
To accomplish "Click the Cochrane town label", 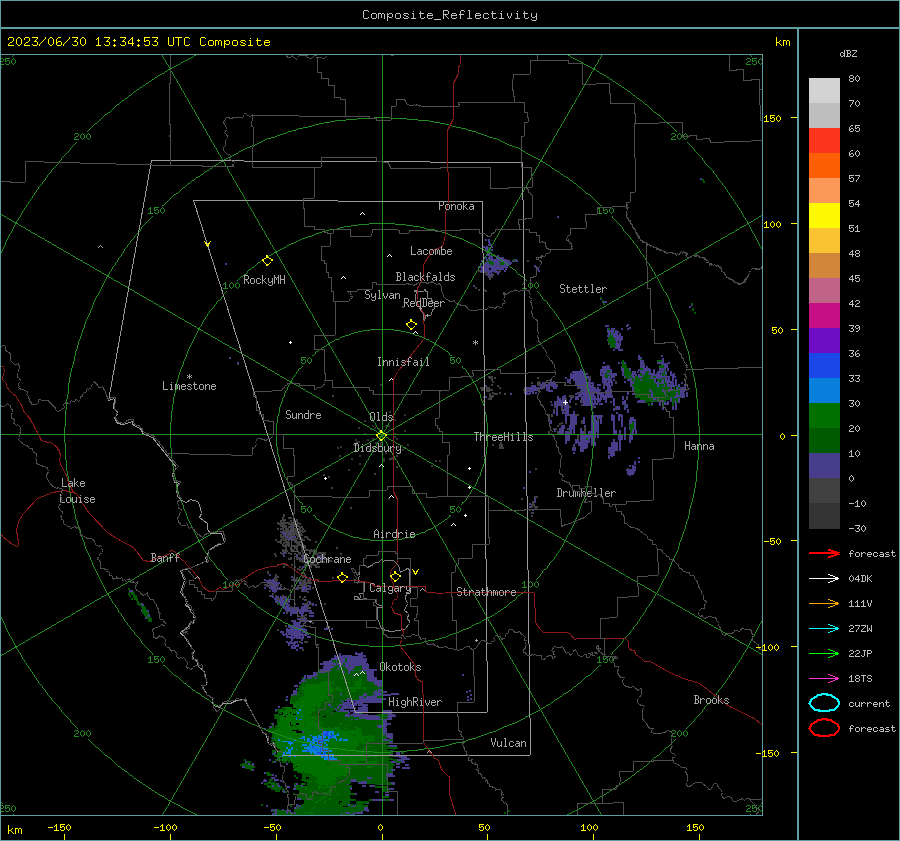I will click(327, 559).
